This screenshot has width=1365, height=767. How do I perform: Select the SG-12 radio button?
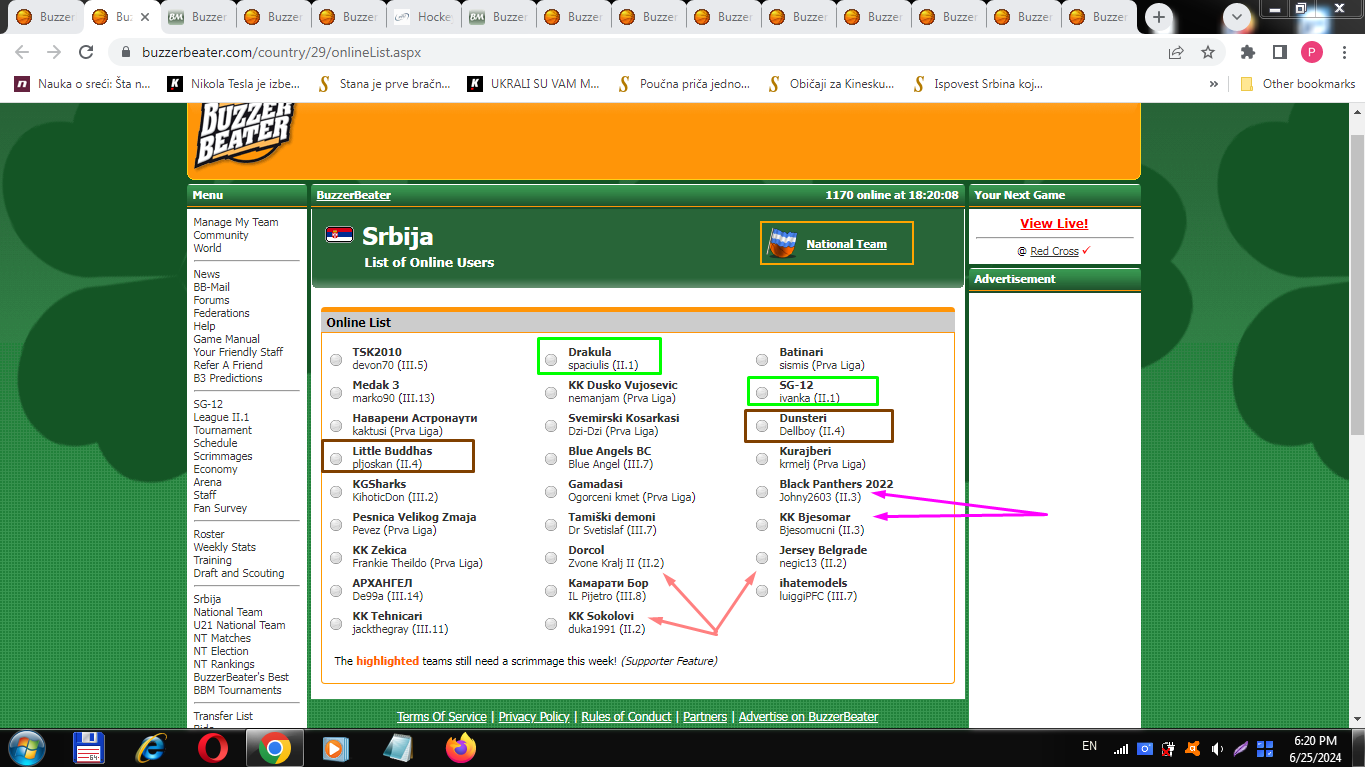point(762,392)
